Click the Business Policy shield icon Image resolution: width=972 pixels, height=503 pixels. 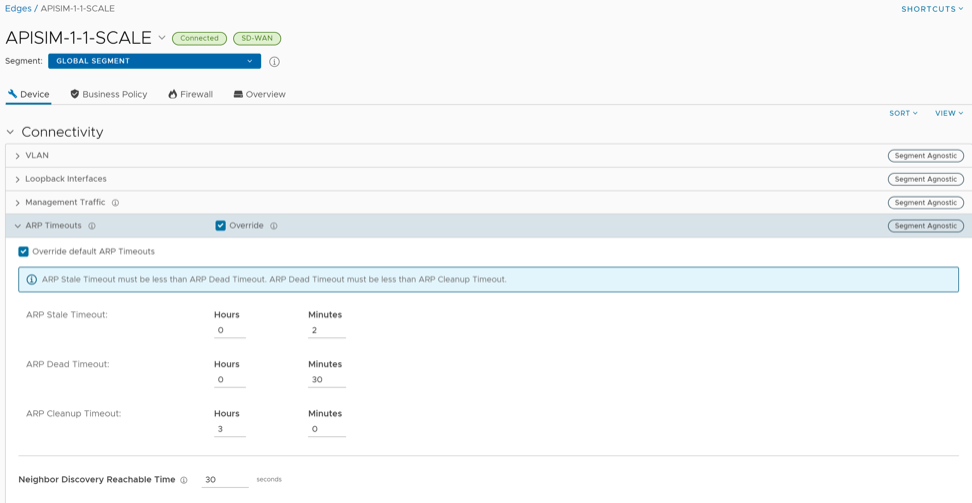point(75,95)
